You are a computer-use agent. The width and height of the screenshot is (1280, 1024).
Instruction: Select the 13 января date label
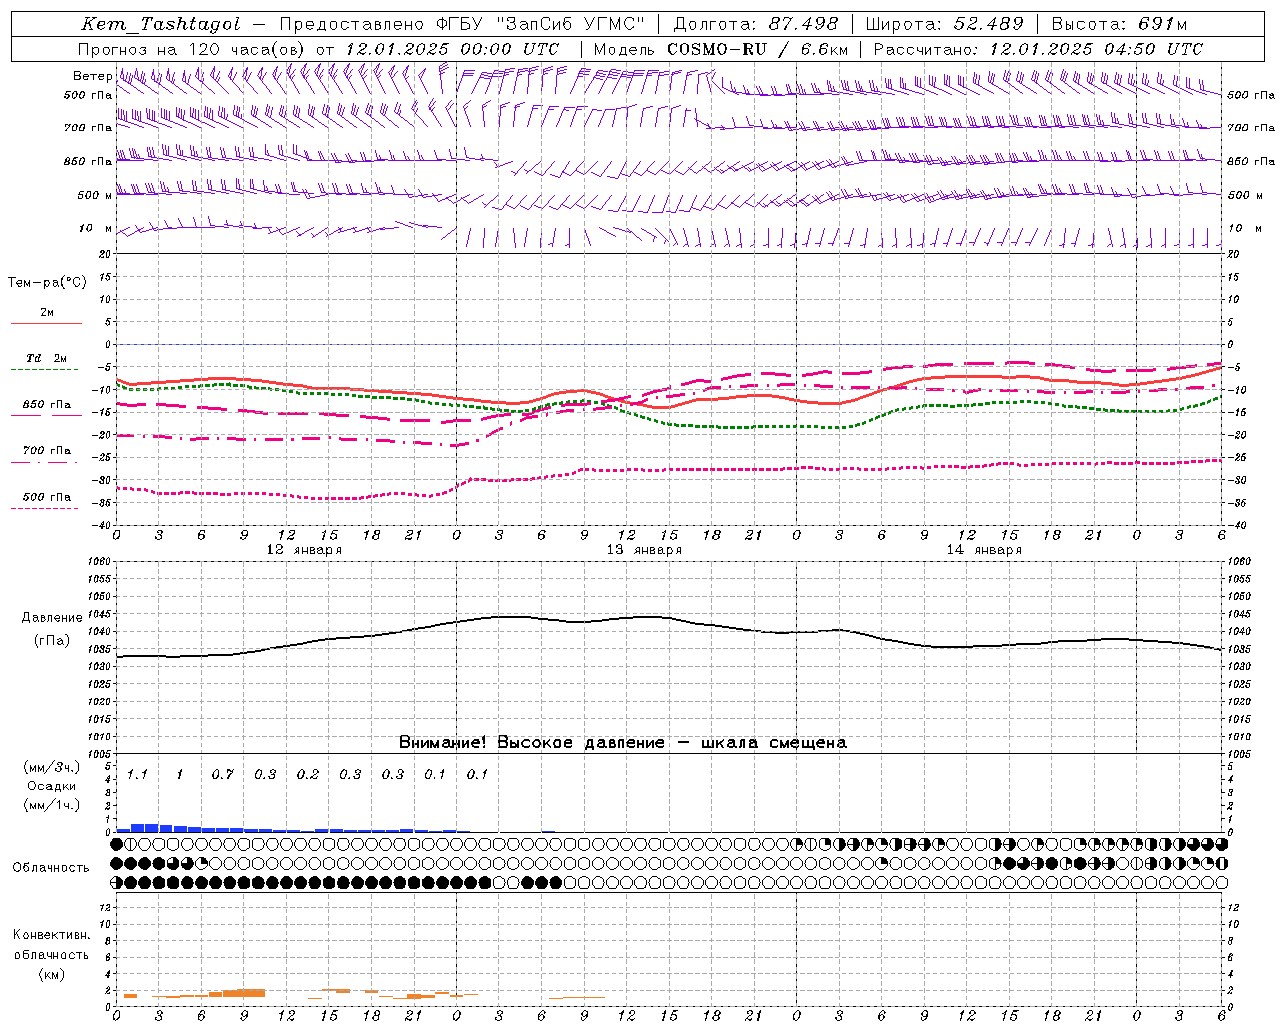[644, 550]
